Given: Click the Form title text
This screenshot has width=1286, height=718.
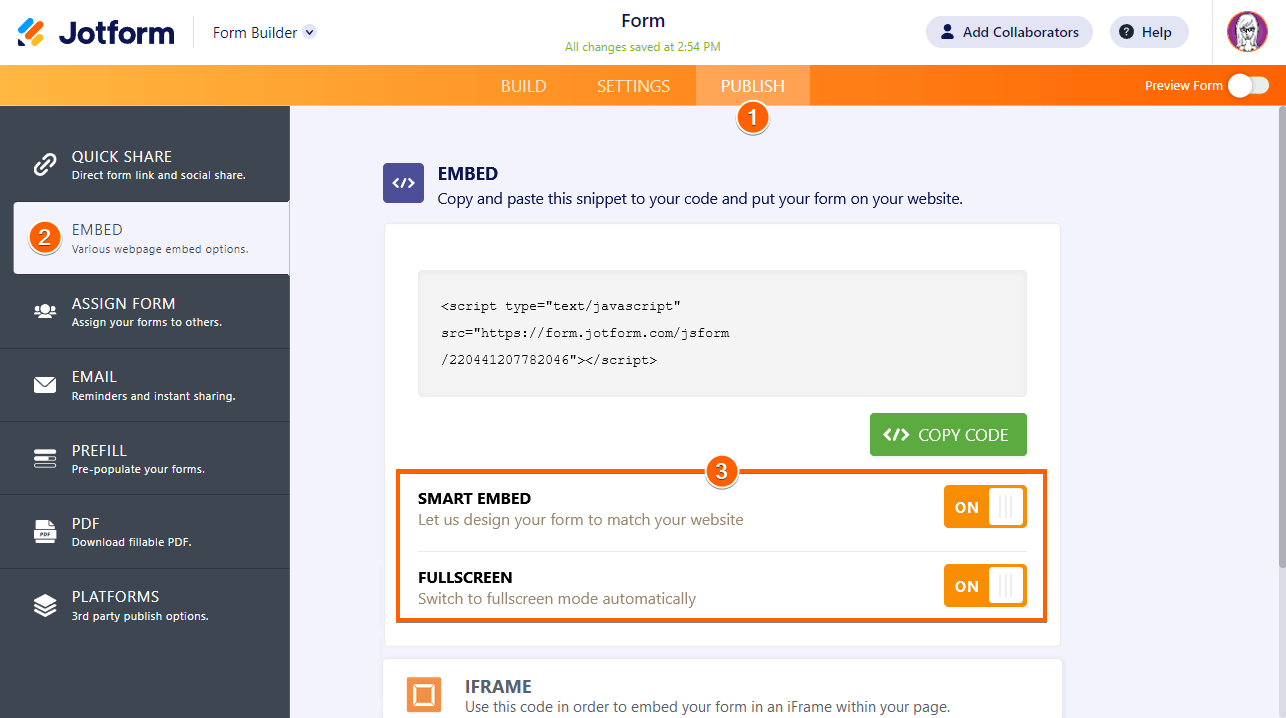Looking at the screenshot, I should click(643, 21).
